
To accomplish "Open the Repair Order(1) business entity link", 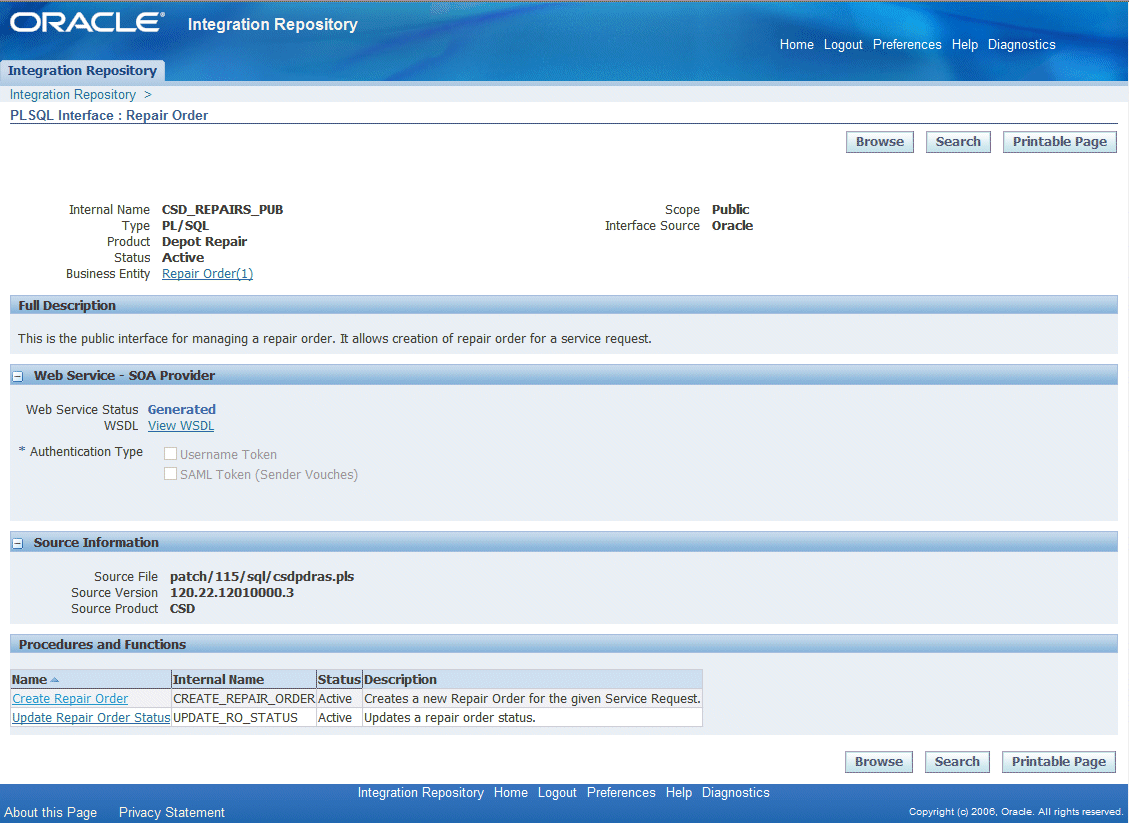I will (x=207, y=274).
